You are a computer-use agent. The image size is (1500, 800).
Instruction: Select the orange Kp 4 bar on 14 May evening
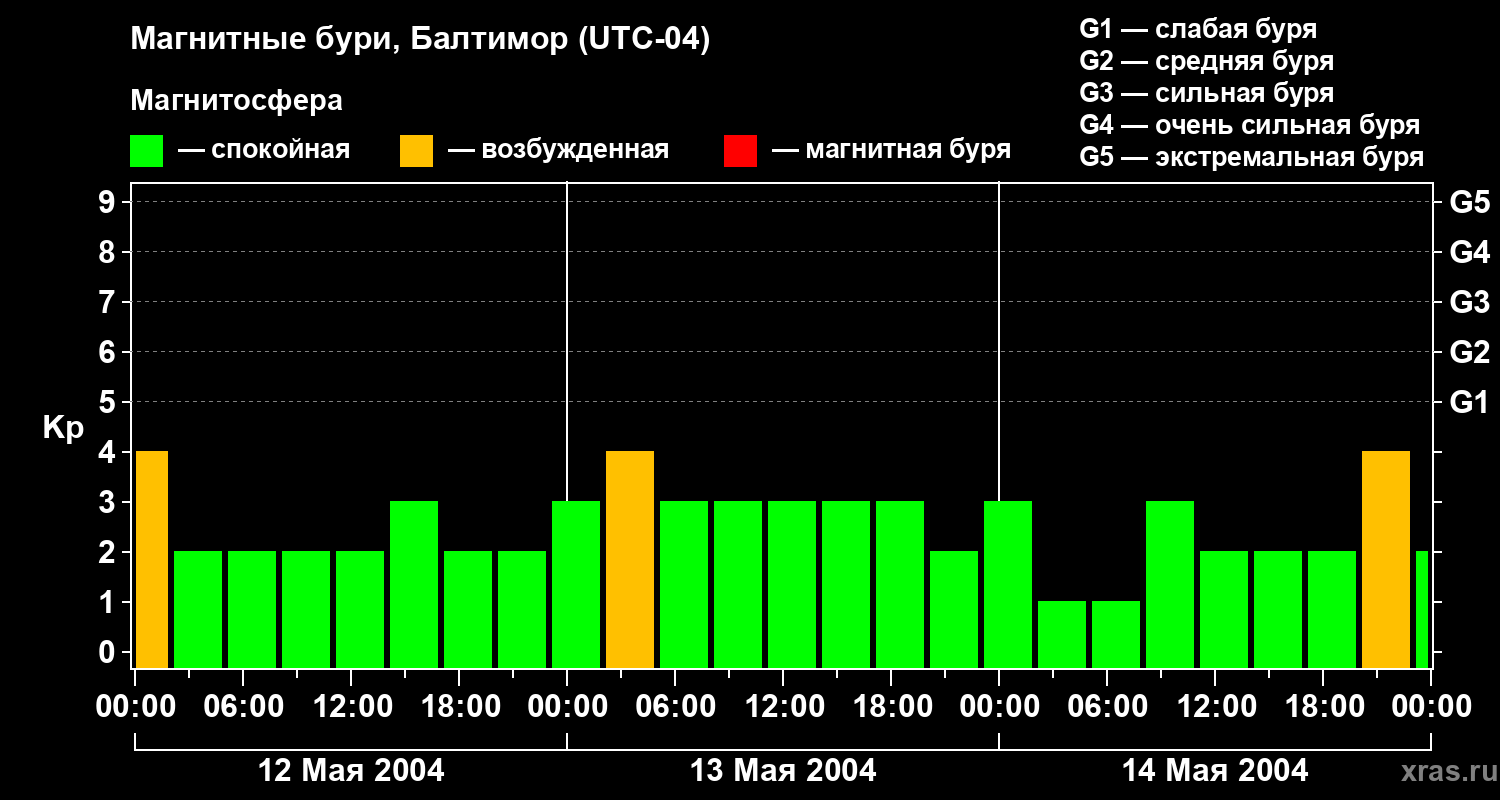click(1386, 559)
